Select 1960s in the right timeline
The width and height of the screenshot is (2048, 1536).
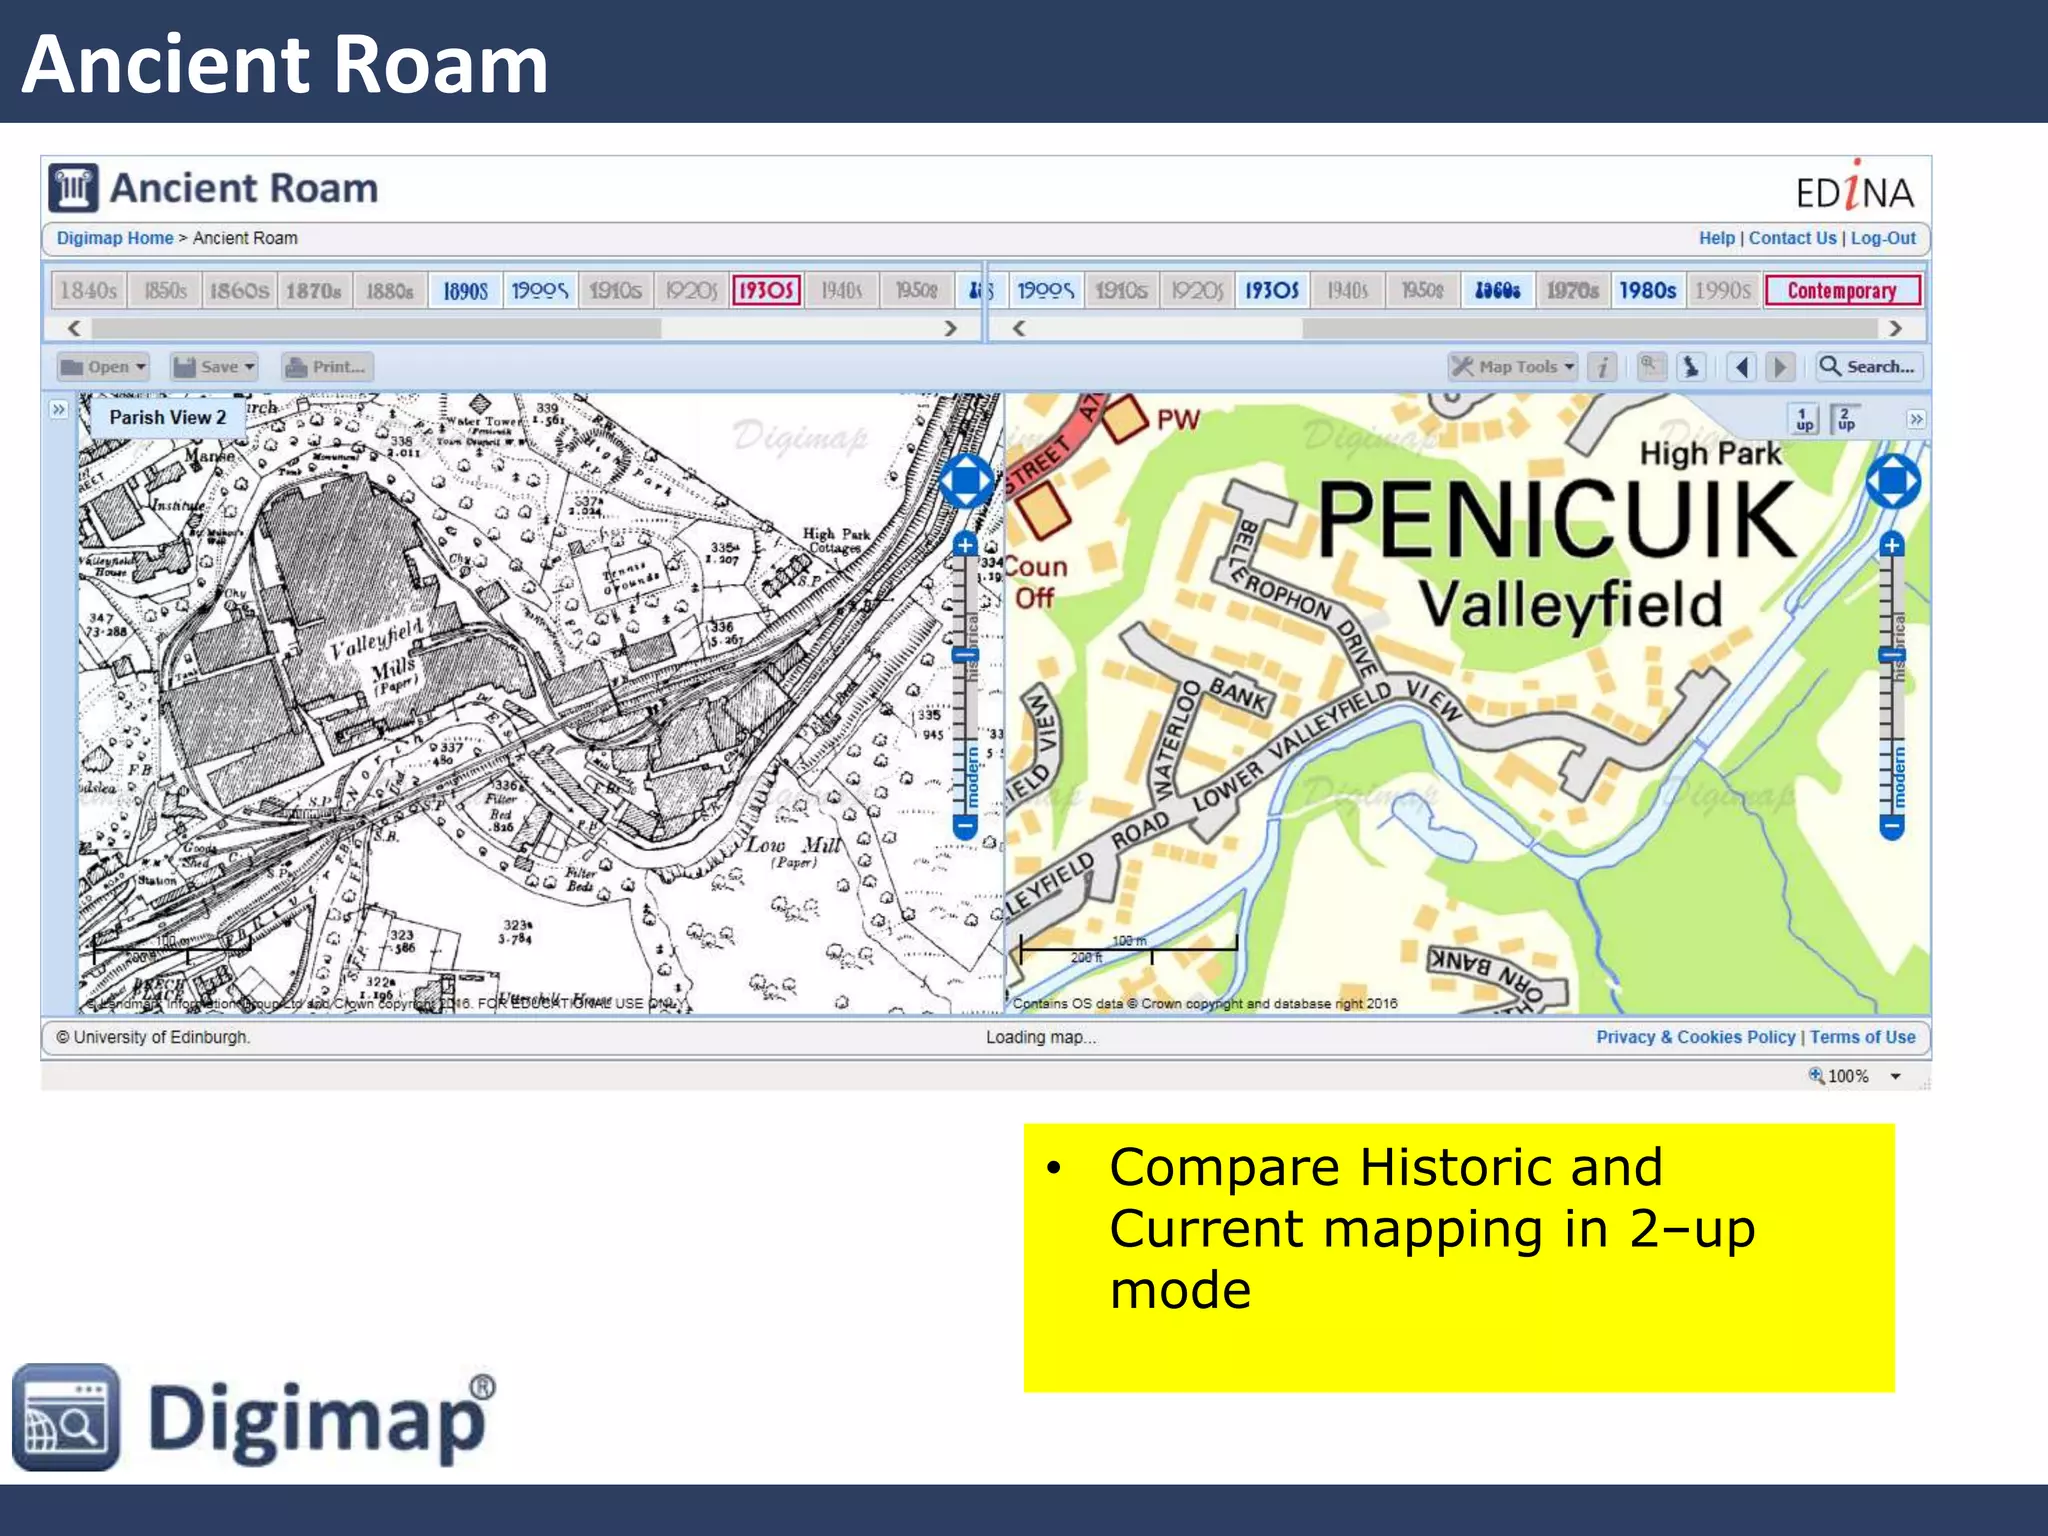click(1498, 291)
